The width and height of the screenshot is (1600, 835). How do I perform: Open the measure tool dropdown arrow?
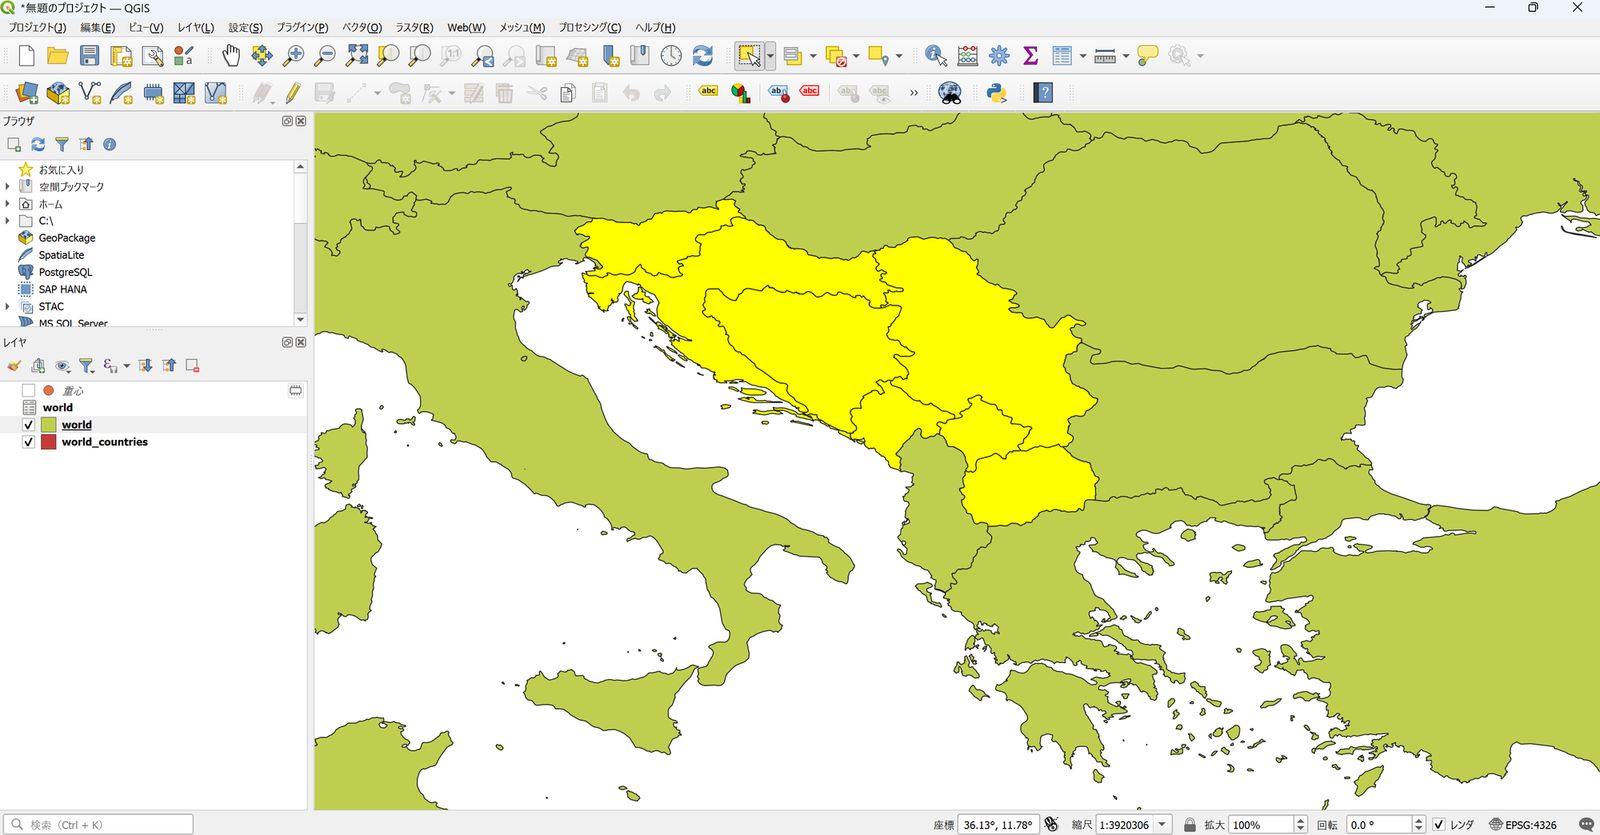[x=1126, y=56]
